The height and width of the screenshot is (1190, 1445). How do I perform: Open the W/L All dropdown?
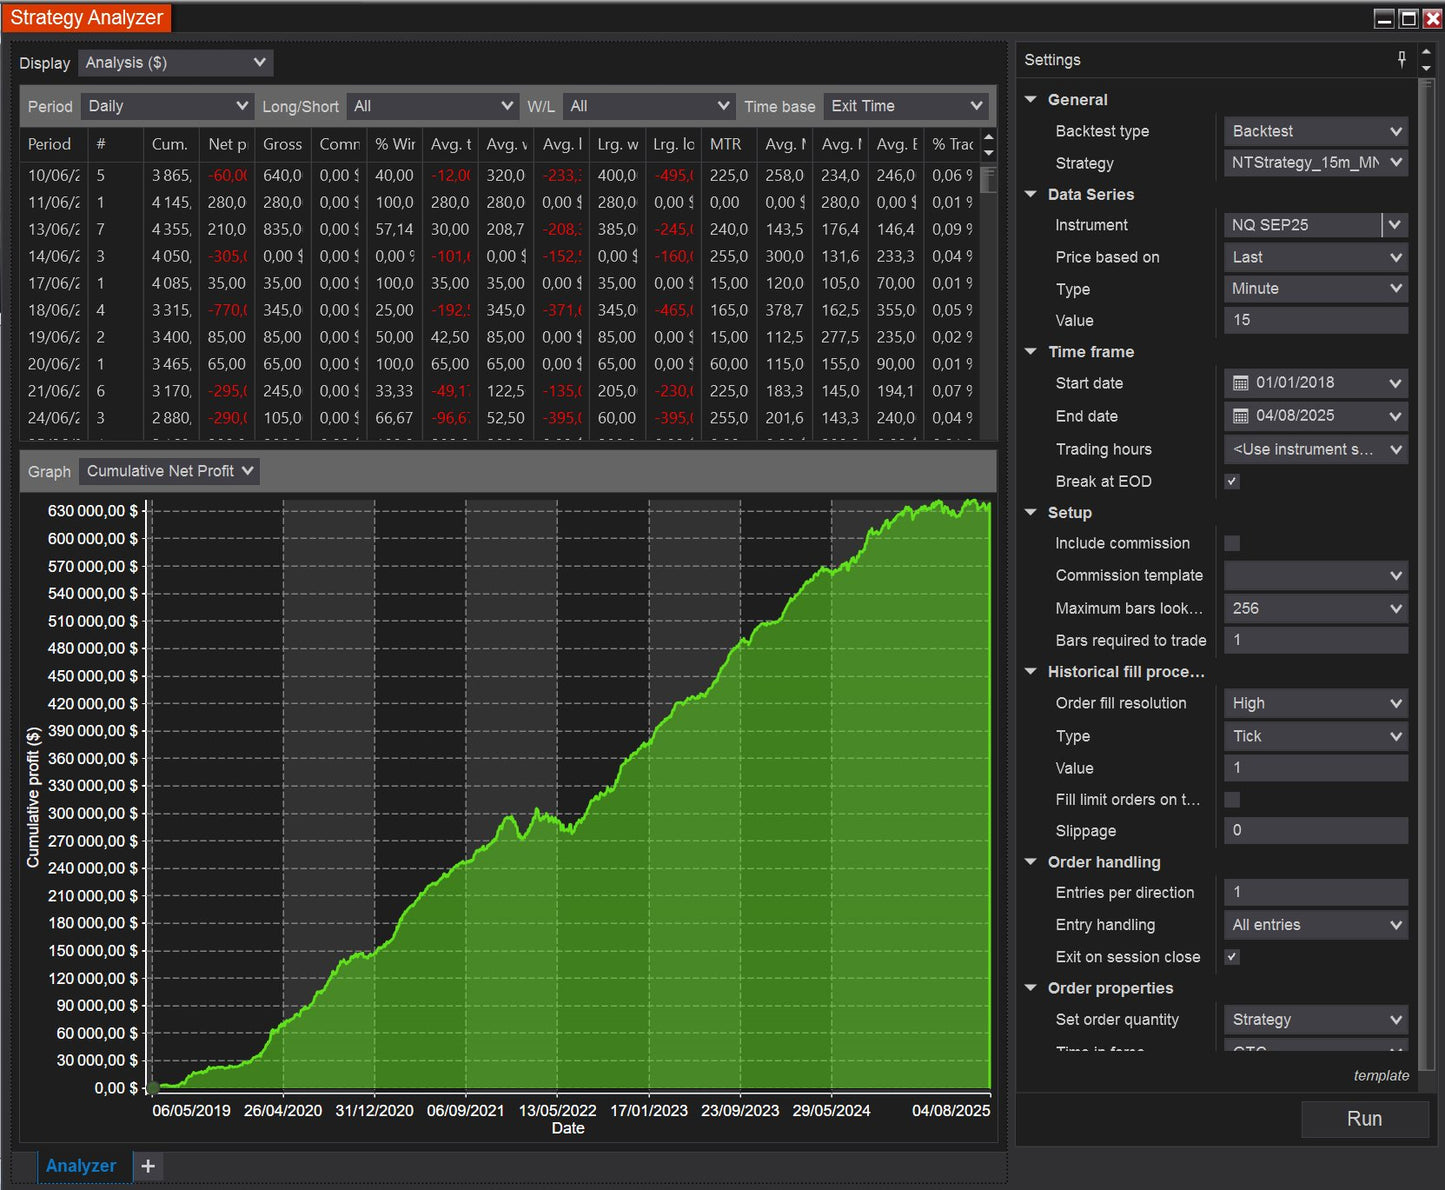pos(649,106)
